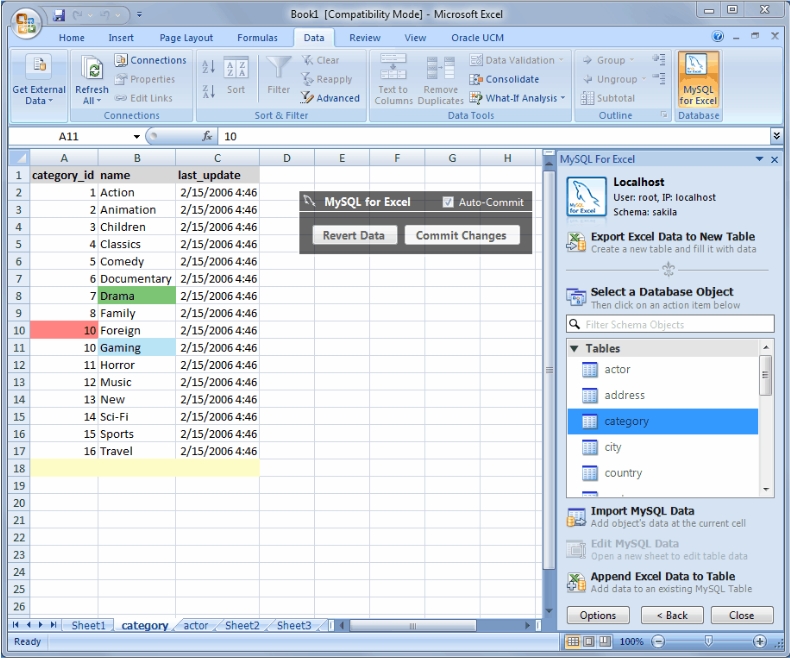Switch to the actor sheet tab
This screenshot has width=790, height=659.
[195, 625]
